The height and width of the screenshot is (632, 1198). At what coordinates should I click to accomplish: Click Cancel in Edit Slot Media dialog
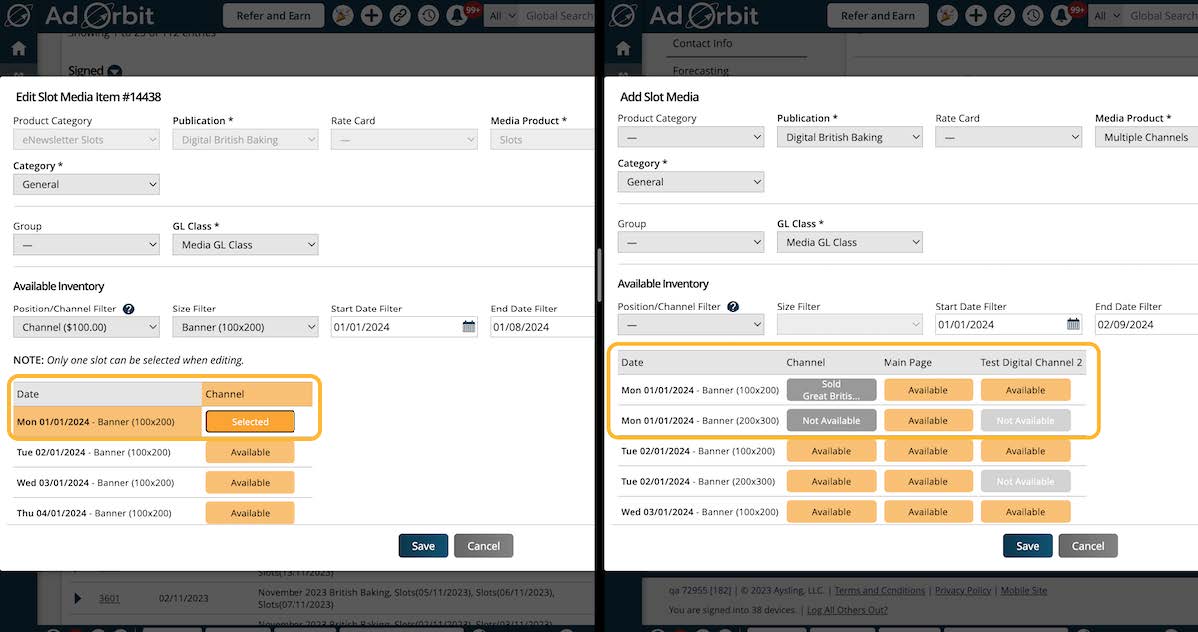[x=484, y=546]
